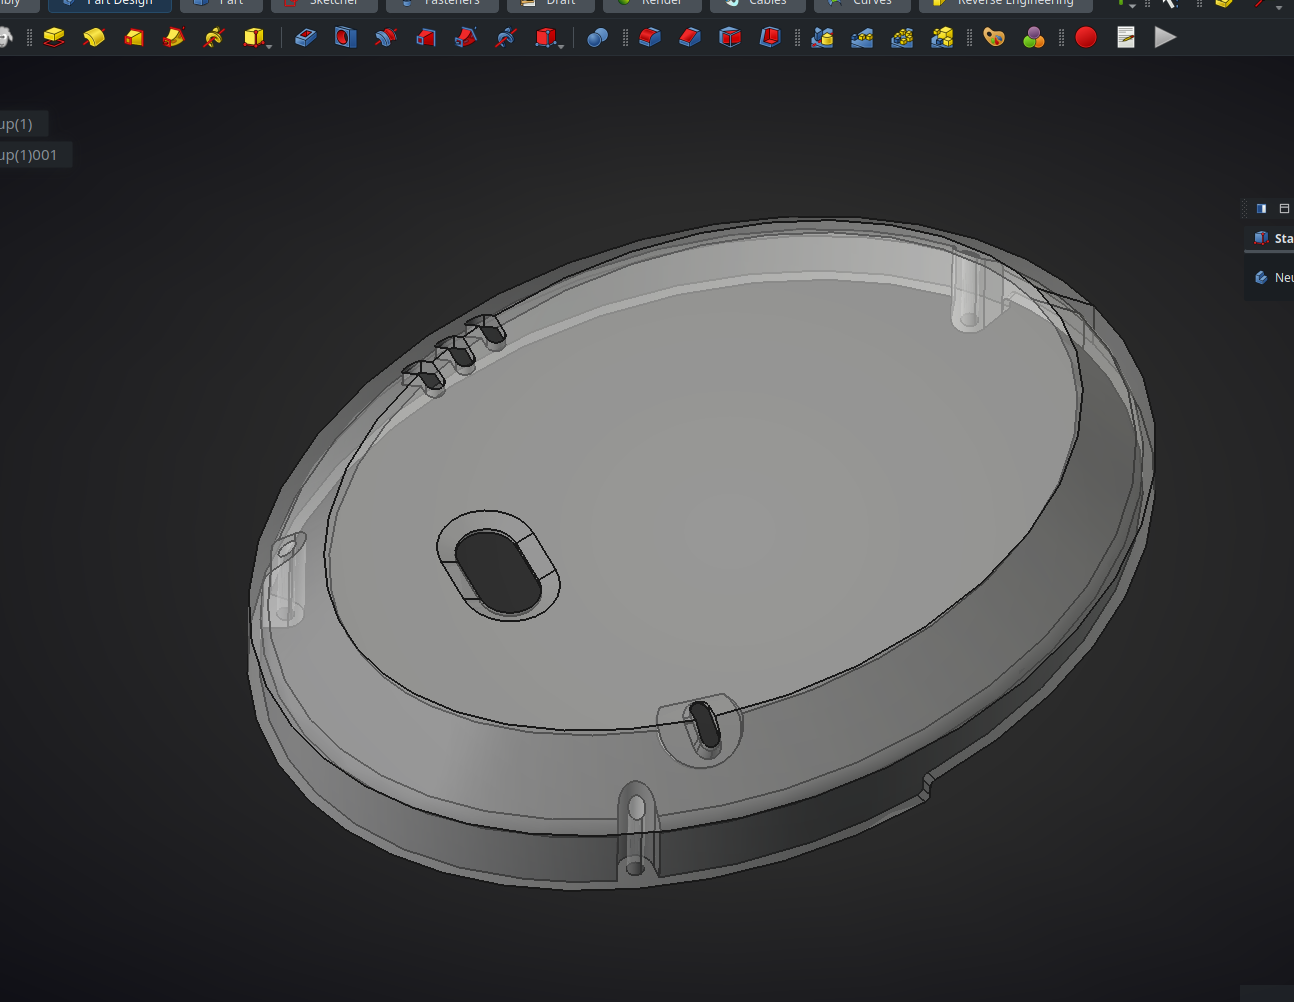Select the Boolean operation tool

coord(598,38)
